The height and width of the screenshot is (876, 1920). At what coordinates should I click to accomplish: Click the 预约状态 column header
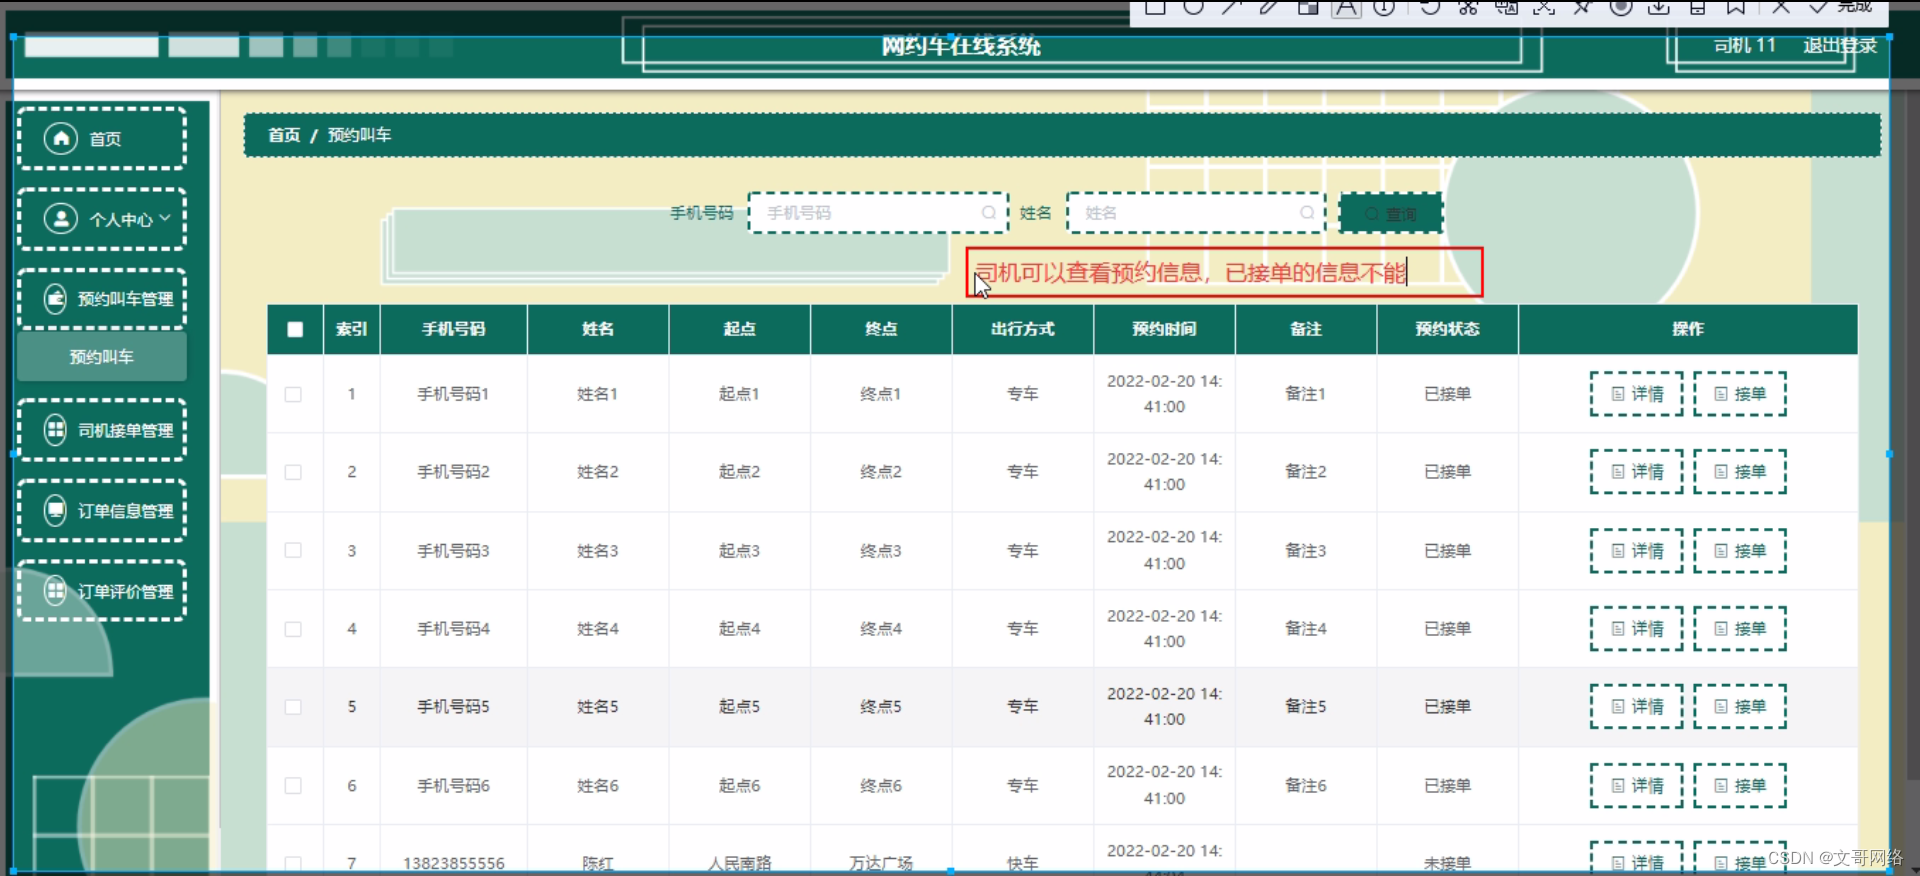coord(1447,329)
